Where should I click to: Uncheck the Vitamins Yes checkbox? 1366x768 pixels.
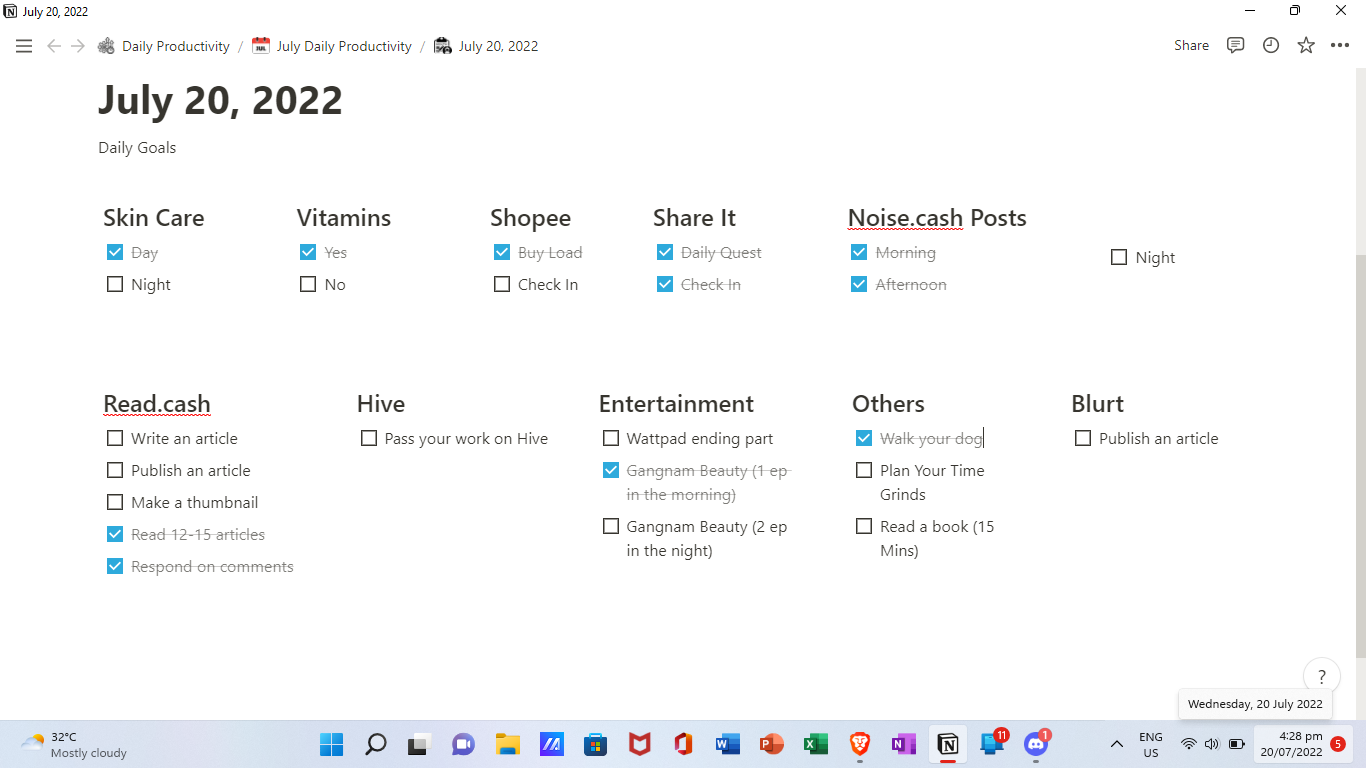click(308, 252)
